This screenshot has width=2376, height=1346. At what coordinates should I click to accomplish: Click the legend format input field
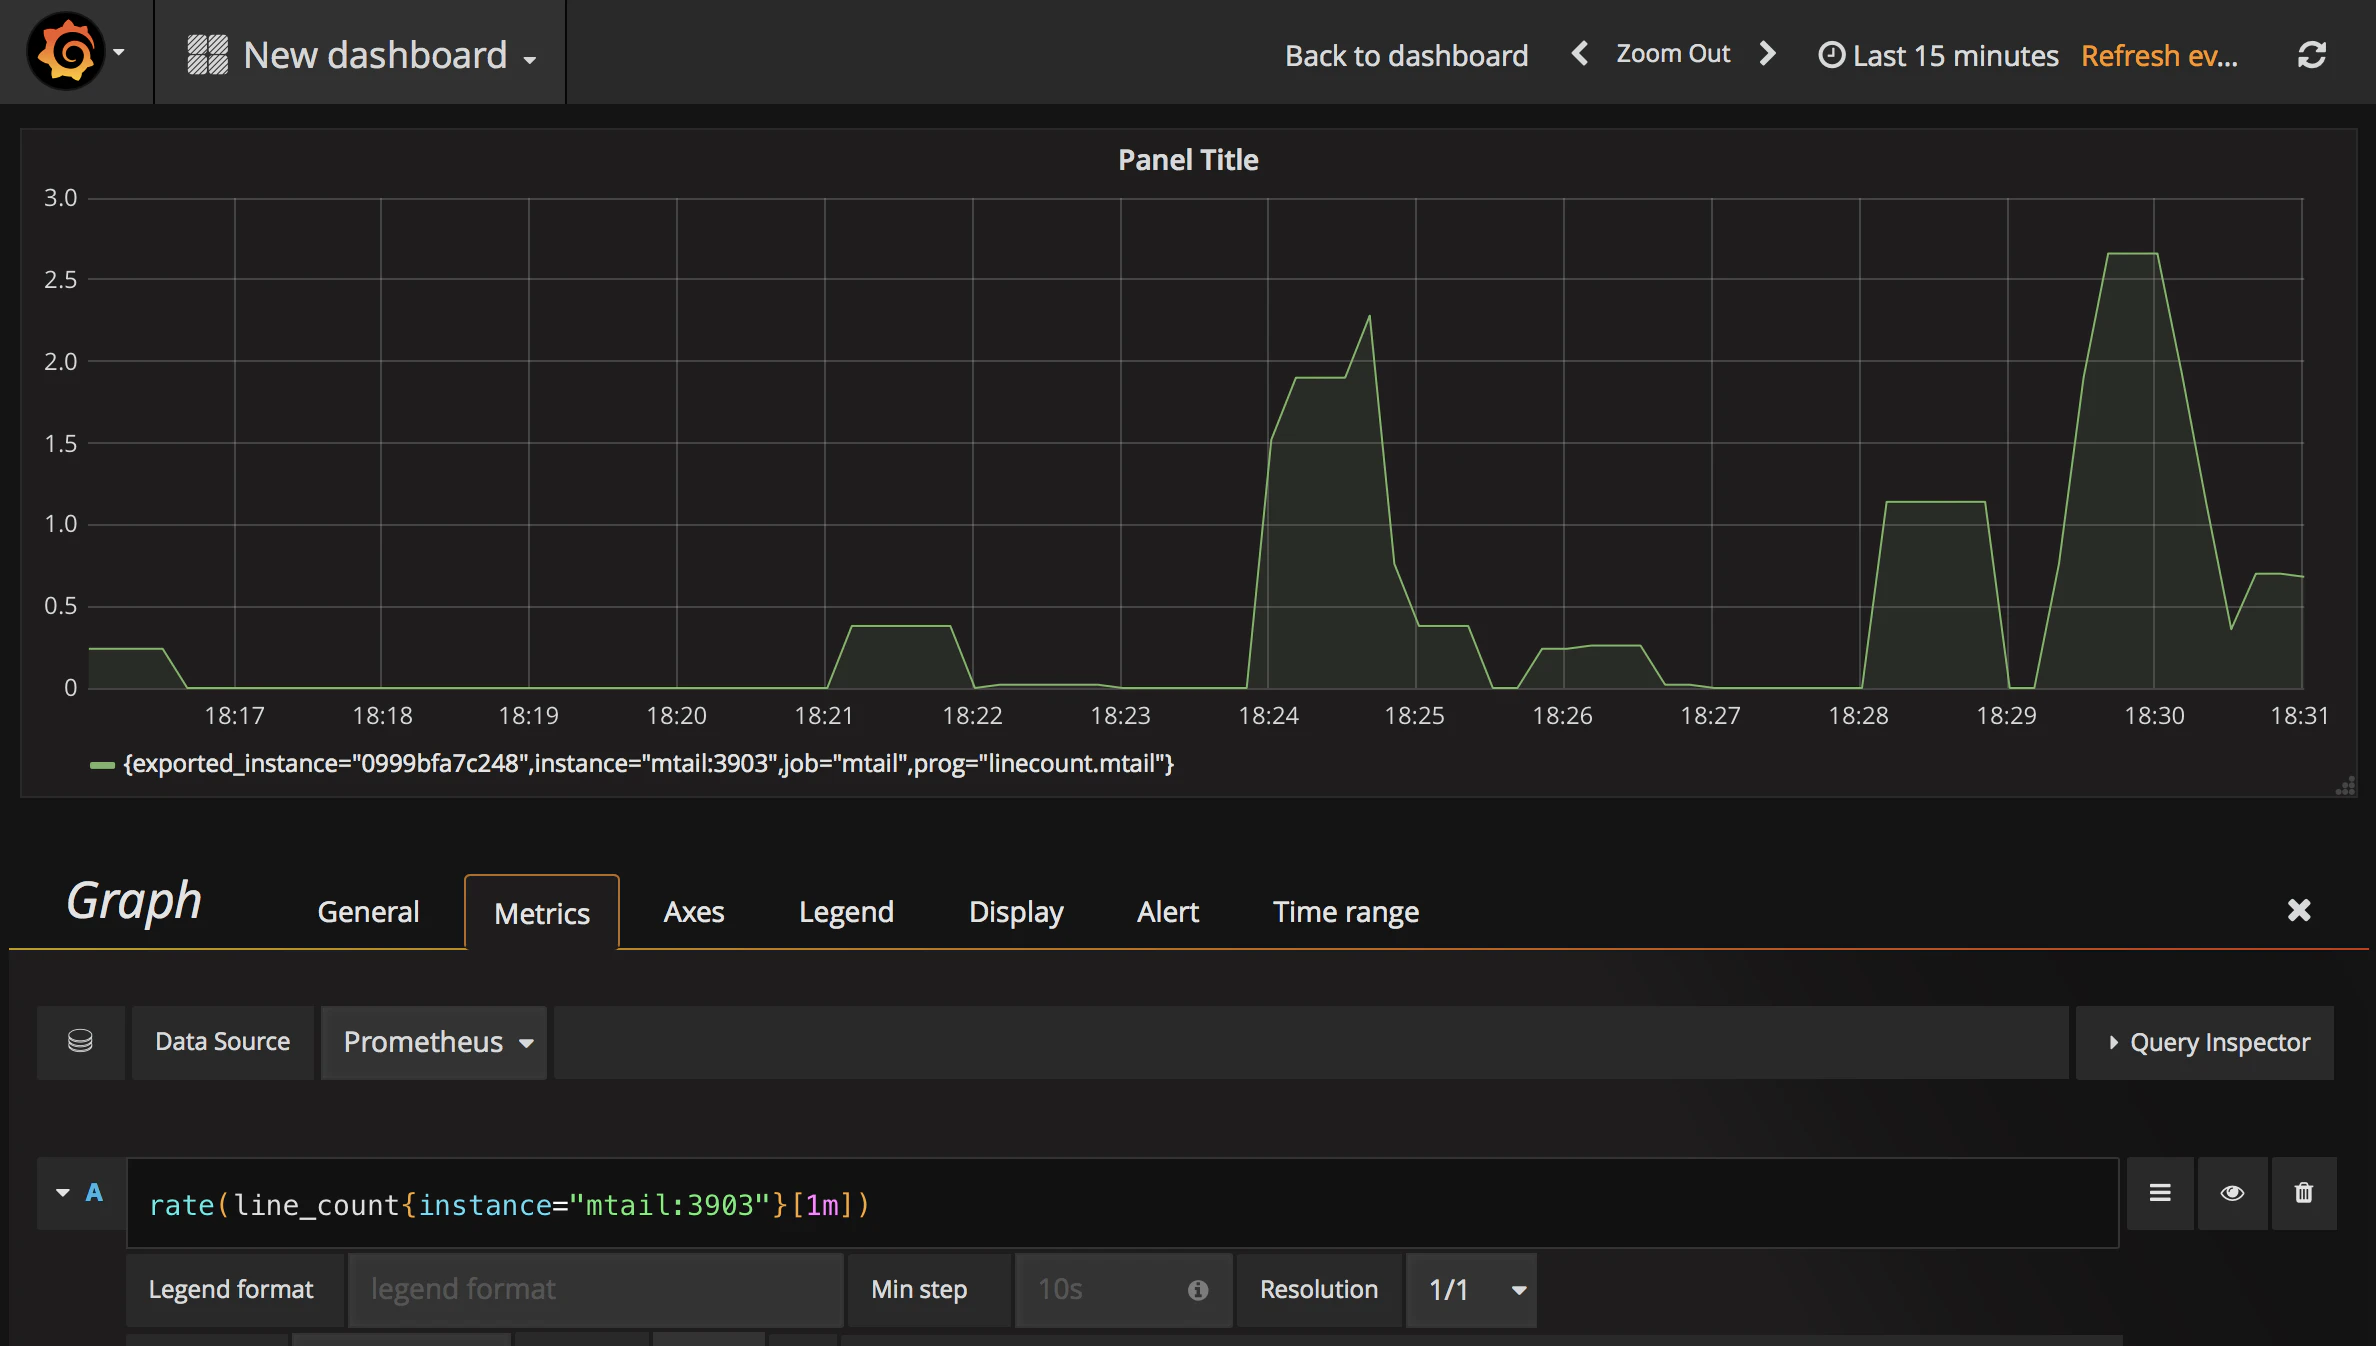pos(595,1290)
